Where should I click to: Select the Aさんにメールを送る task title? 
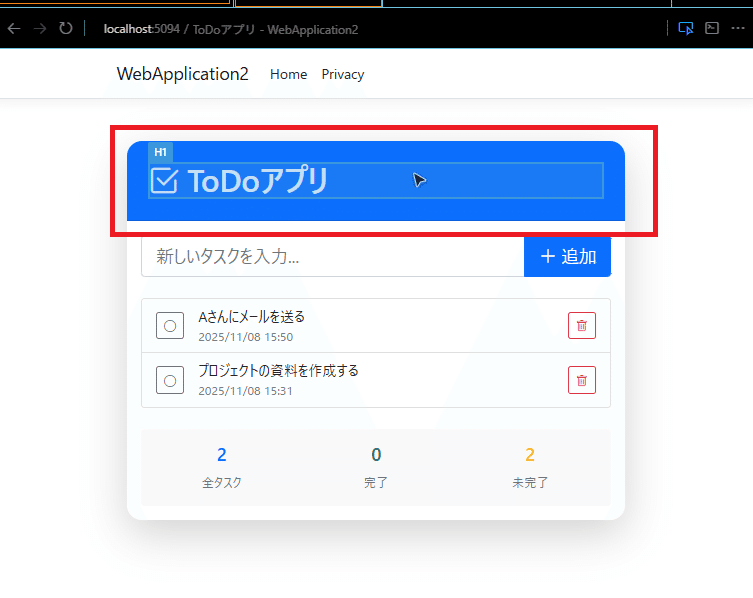pyautogui.click(x=252, y=317)
